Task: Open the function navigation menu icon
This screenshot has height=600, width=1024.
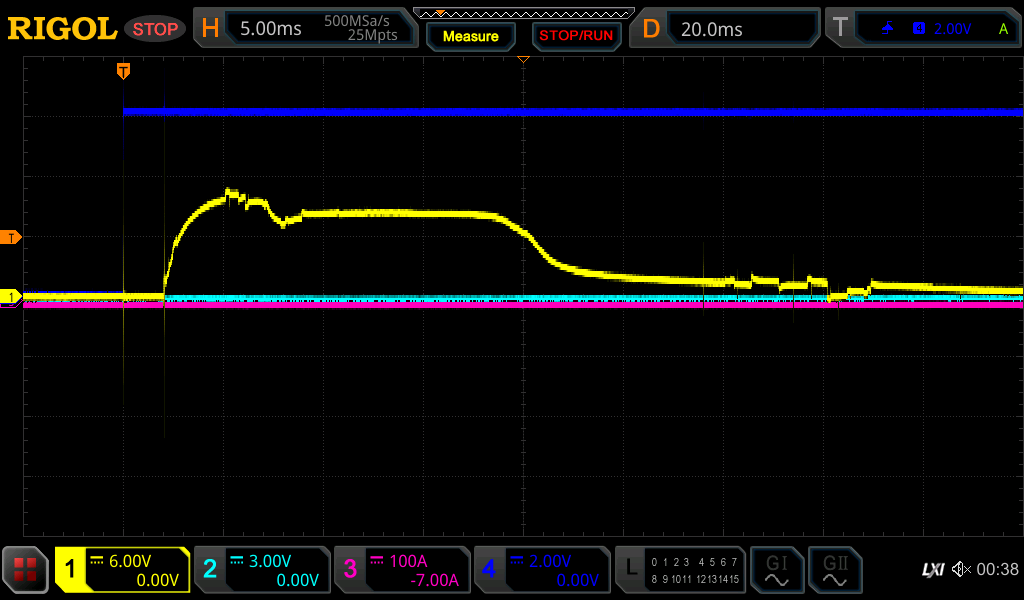Action: click(25, 570)
